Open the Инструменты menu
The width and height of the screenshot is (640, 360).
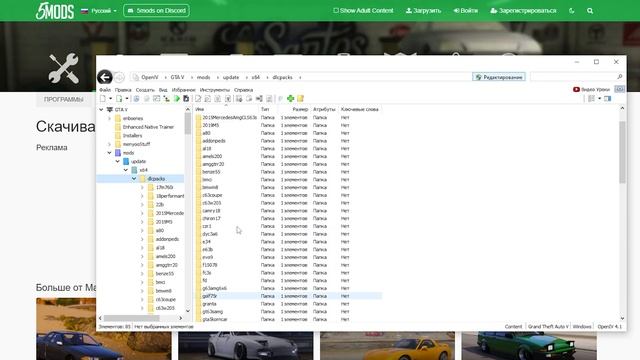tap(215, 90)
